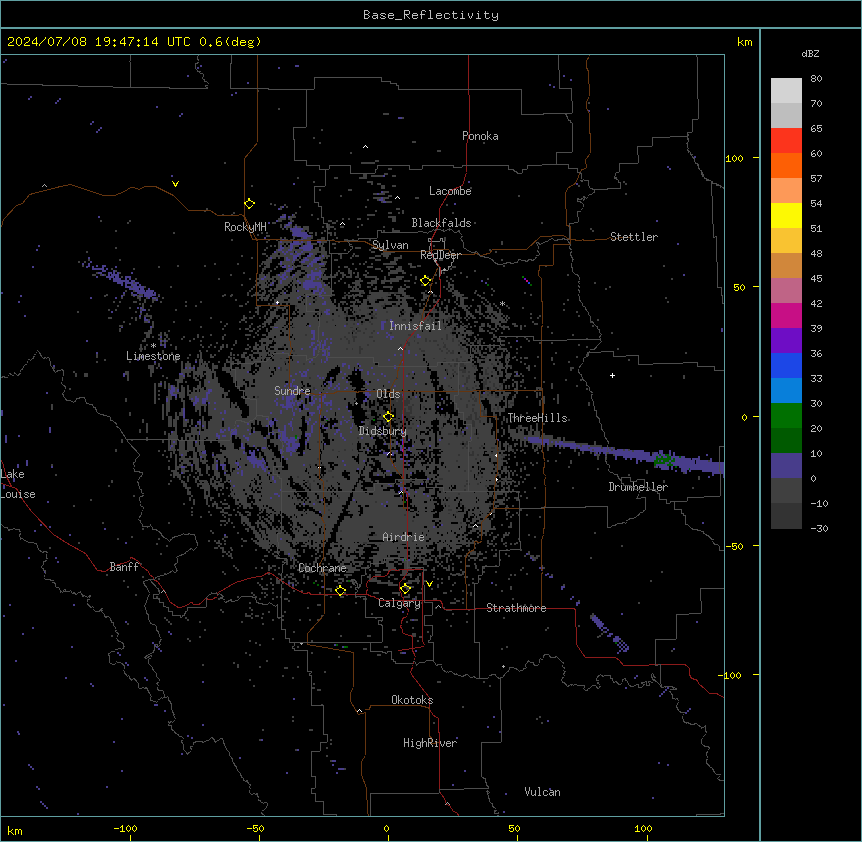Click the dBZ legend heading
The height and width of the screenshot is (842, 862).
tap(810, 54)
